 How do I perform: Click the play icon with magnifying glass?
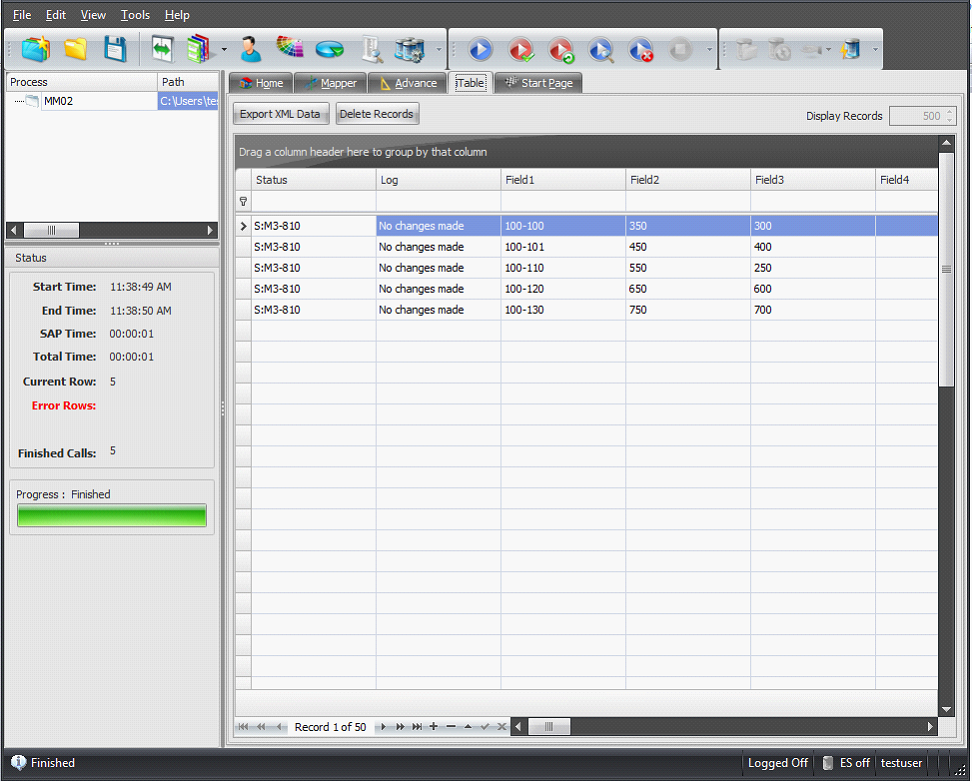[x=600, y=49]
